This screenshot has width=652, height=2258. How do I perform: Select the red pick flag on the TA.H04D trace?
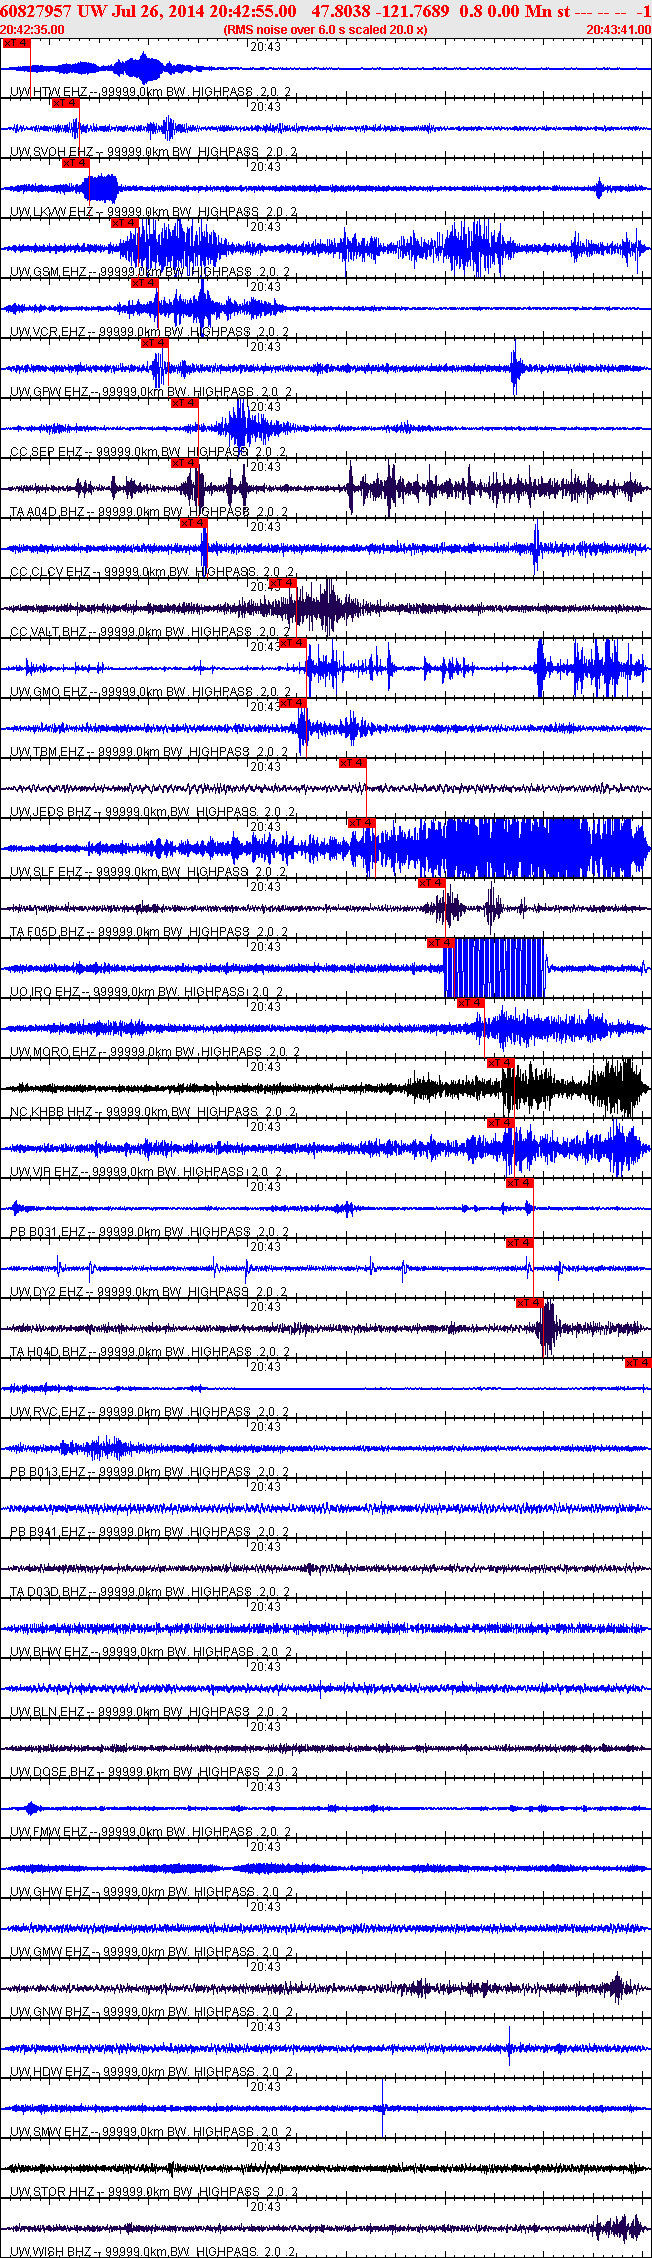[529, 1303]
